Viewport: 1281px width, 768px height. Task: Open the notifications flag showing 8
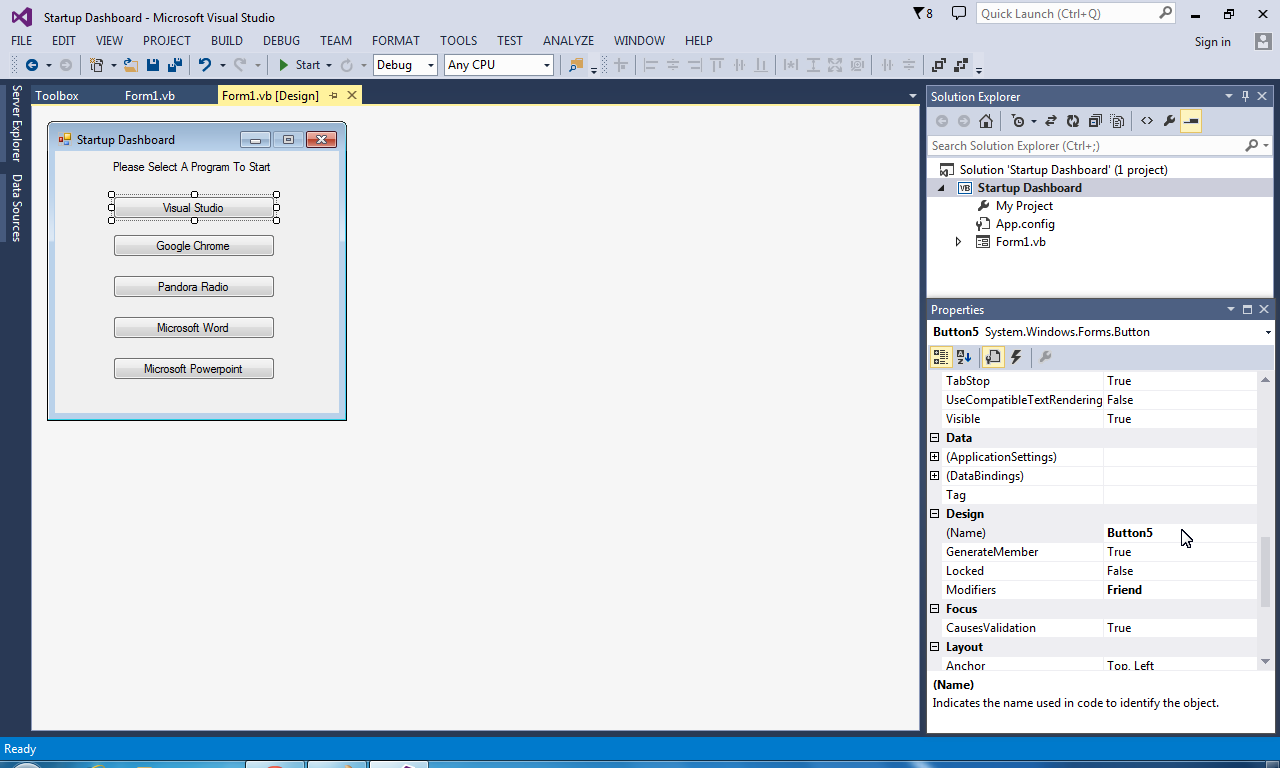pyautogui.click(x=923, y=14)
